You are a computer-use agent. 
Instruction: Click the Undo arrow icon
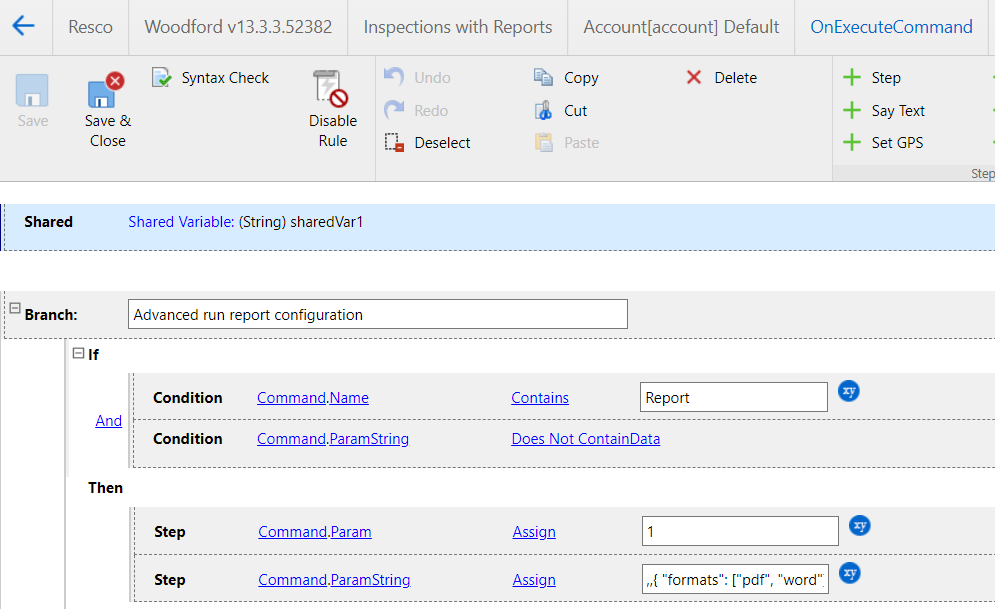[x=394, y=77]
